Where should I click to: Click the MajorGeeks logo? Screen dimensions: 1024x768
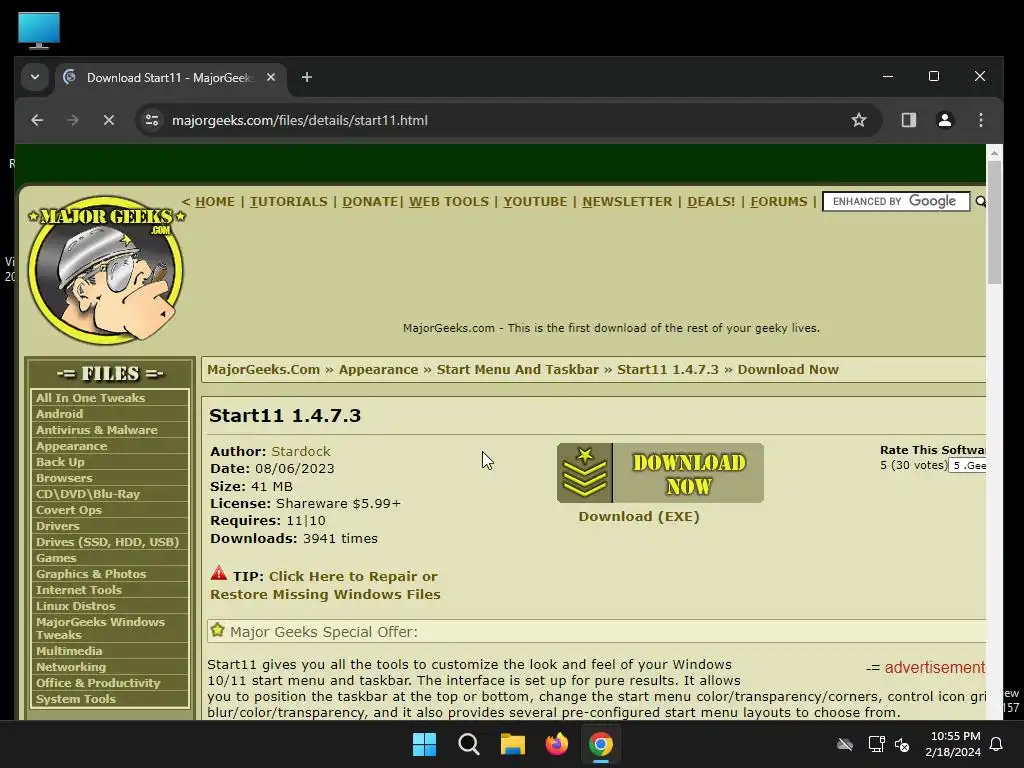106,270
